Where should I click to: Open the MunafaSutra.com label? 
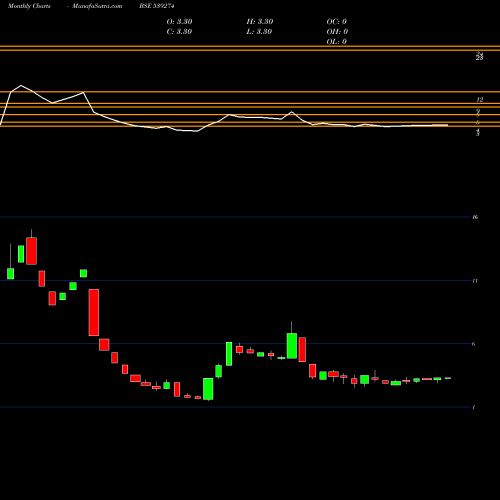[x=97, y=6]
